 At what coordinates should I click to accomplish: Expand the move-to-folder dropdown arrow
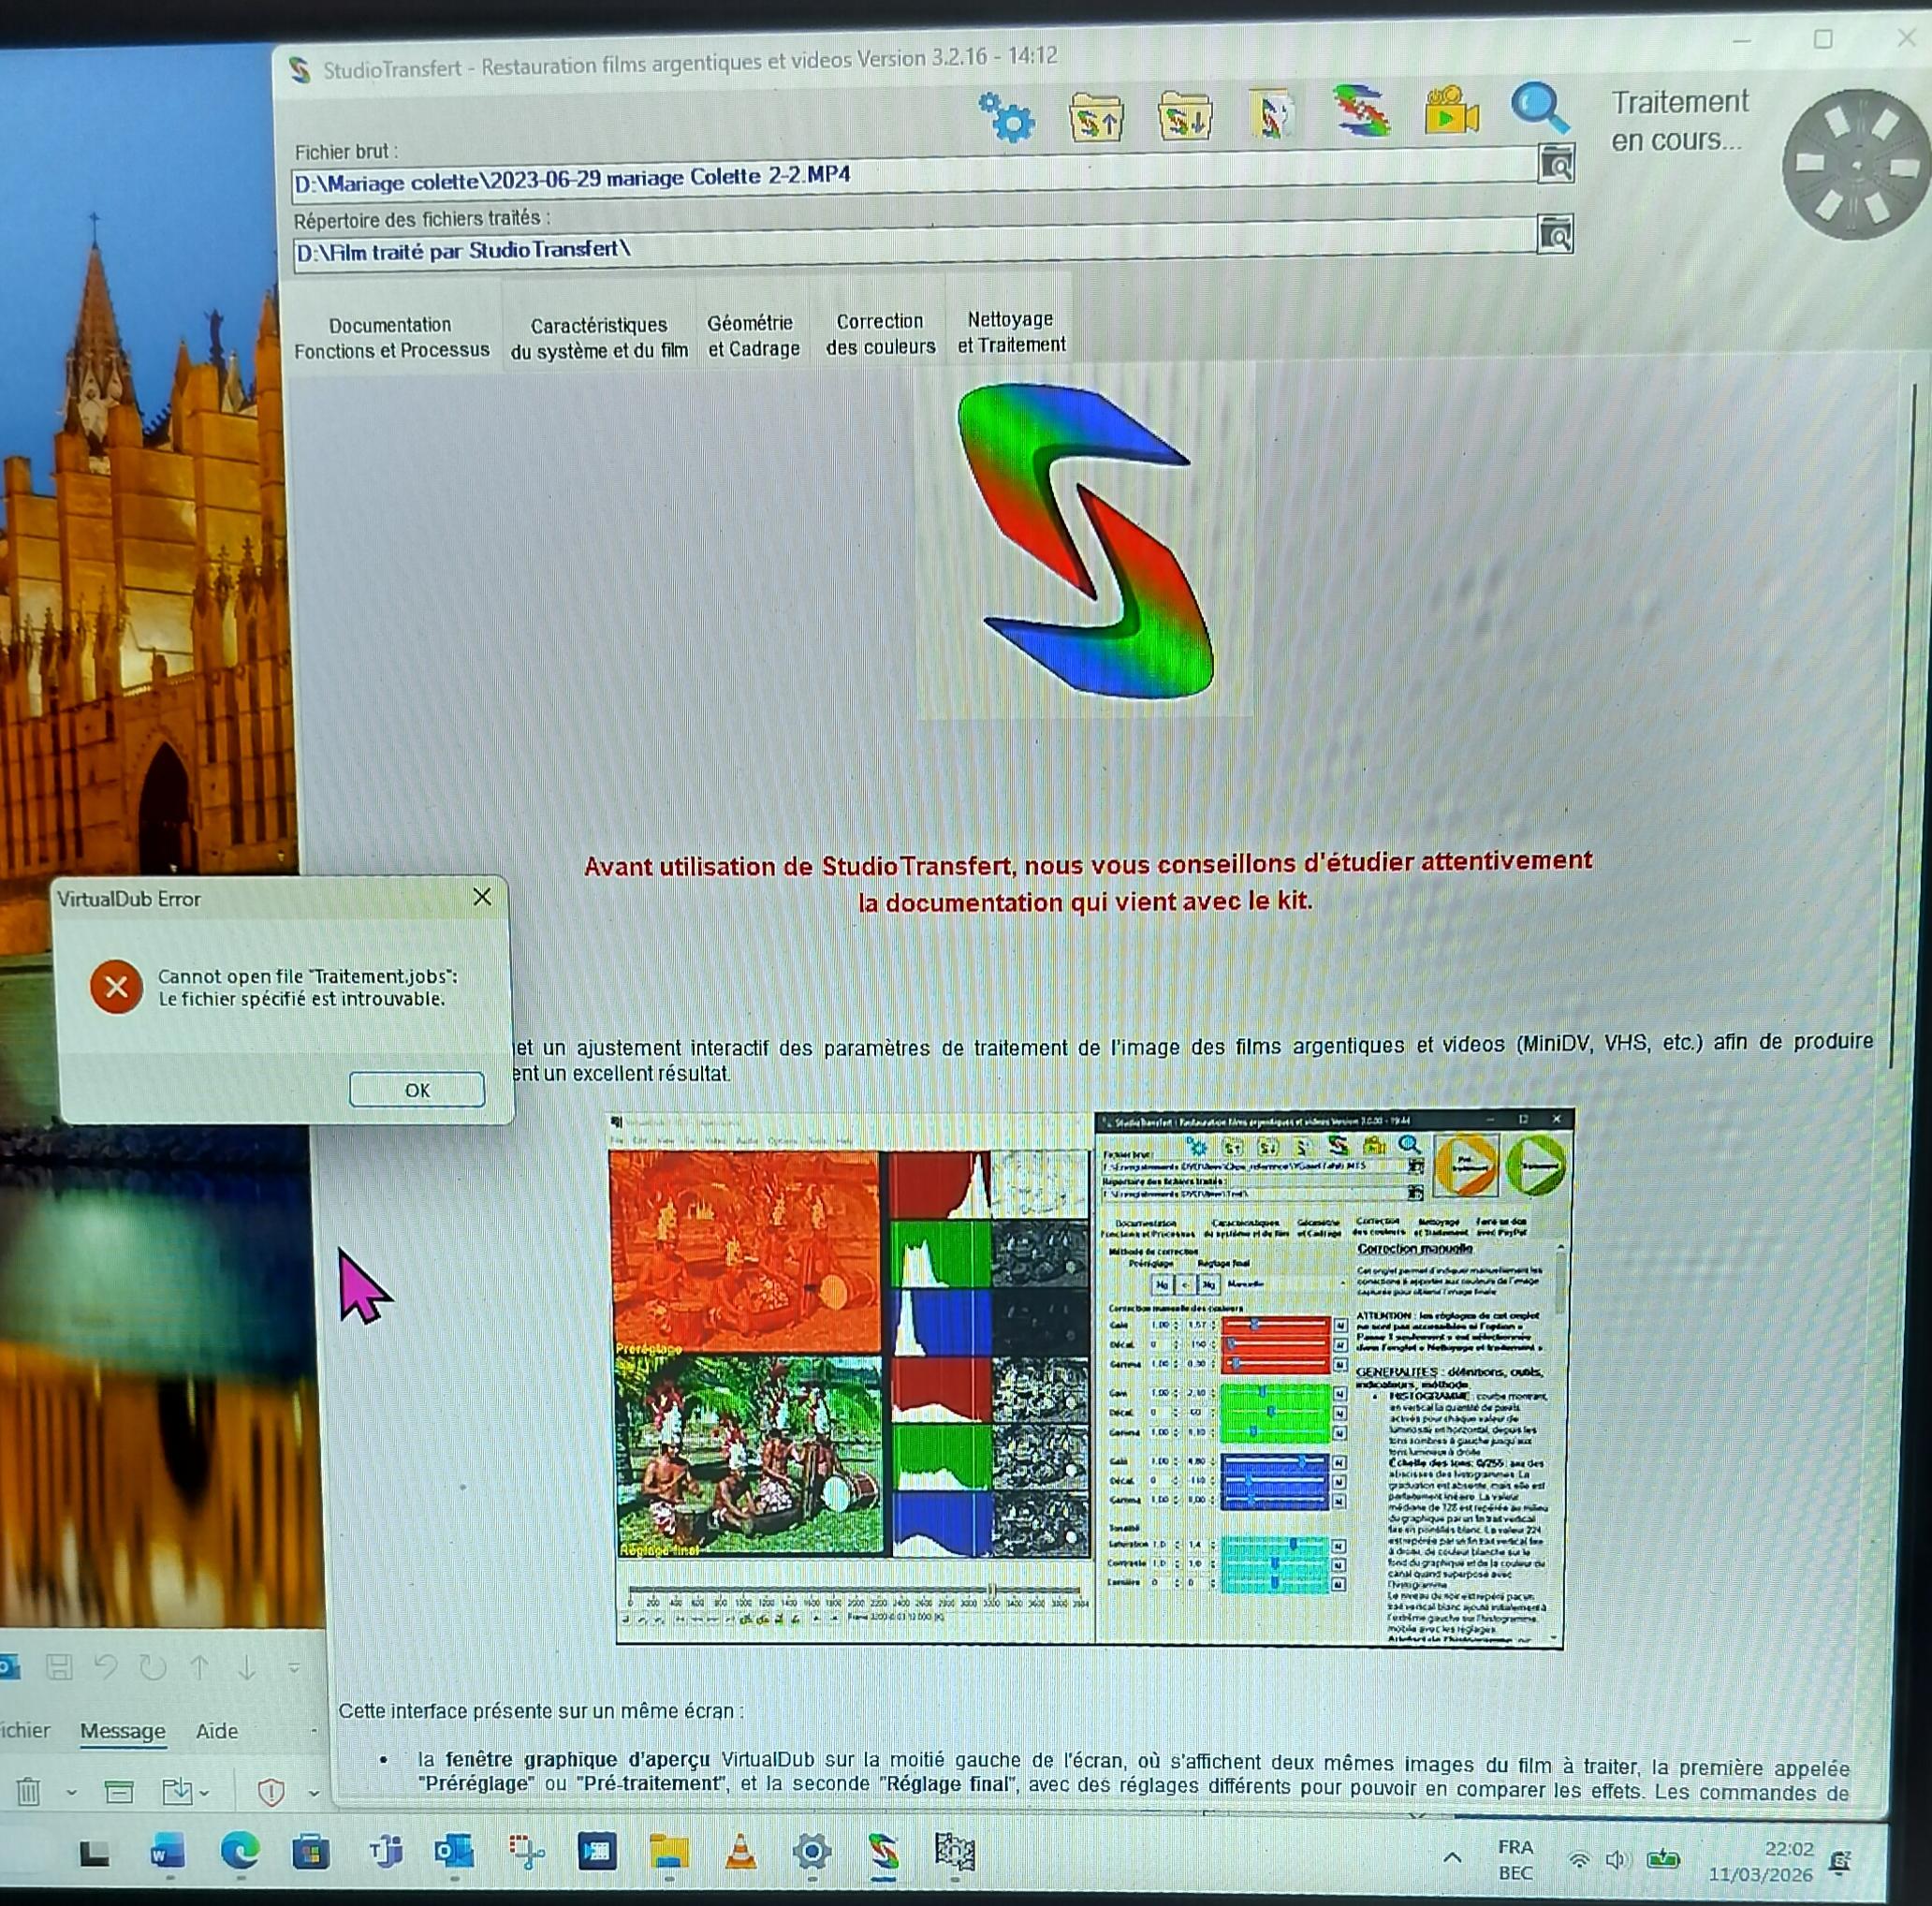[205, 1793]
